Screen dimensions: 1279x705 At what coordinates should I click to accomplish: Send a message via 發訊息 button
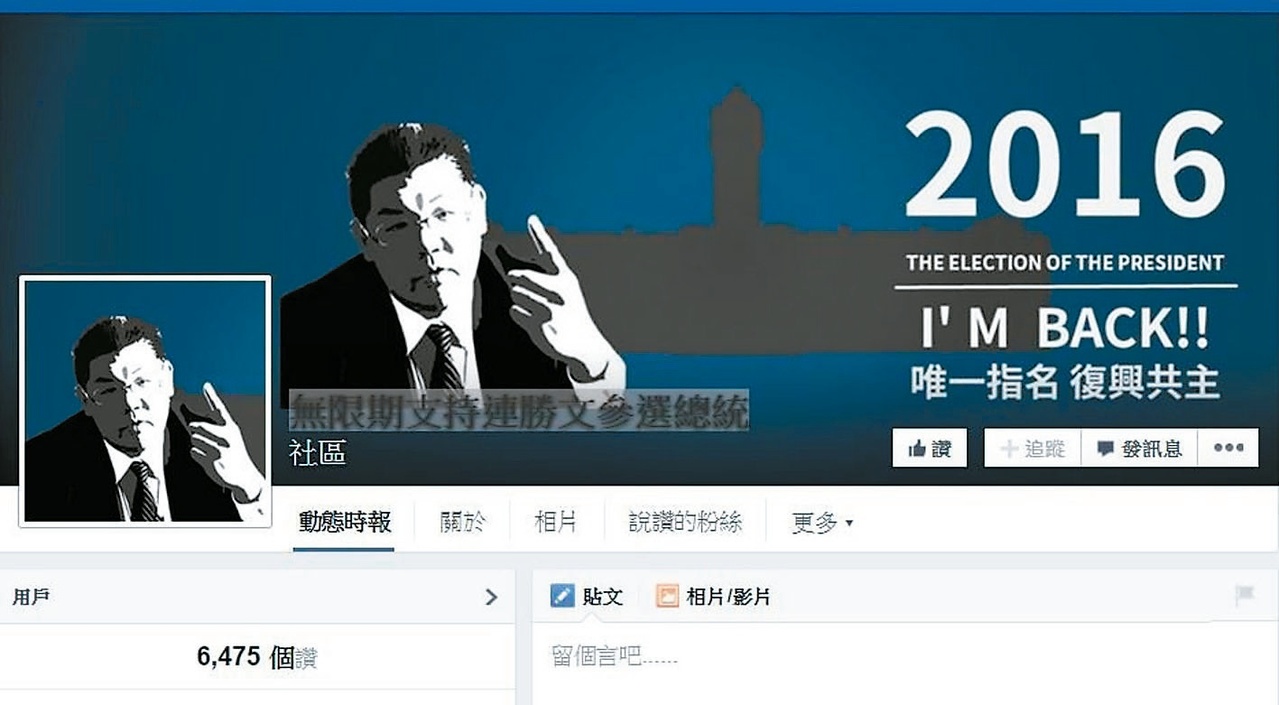[1140, 448]
